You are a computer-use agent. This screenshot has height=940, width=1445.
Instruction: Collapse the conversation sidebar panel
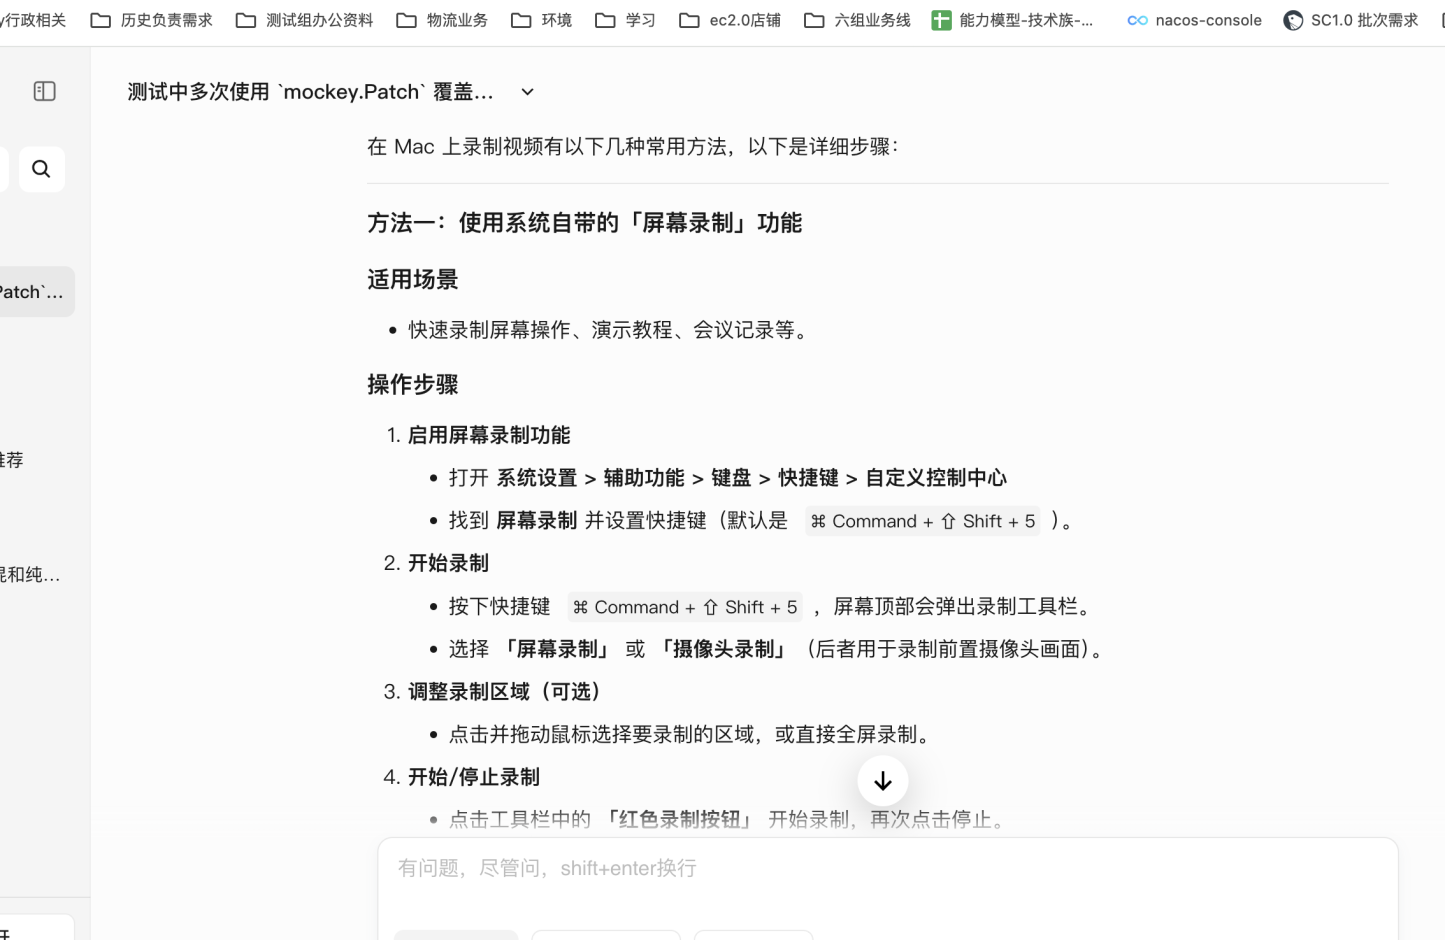coord(43,91)
